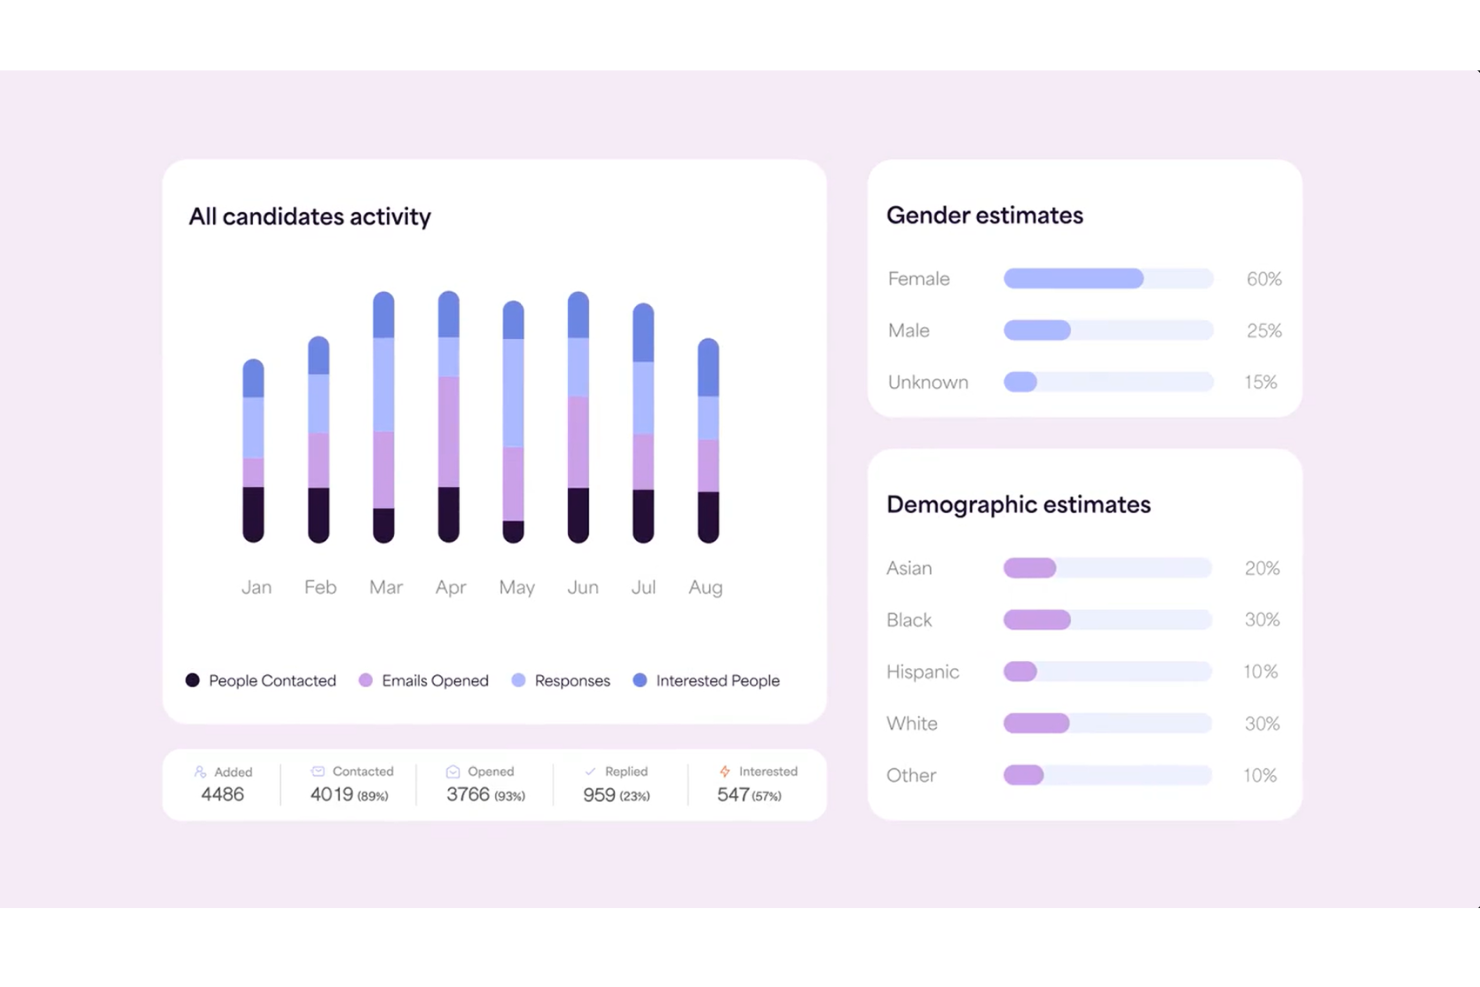Expand the Demographic estimates panel
This screenshot has width=1480, height=987.
[x=1084, y=633]
